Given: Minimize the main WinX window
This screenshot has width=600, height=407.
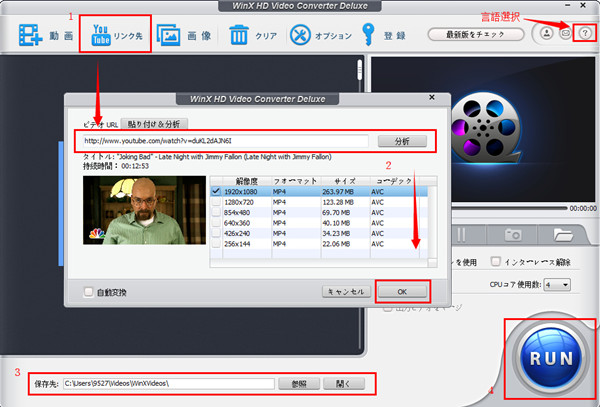Looking at the screenshot, I should pos(568,5).
